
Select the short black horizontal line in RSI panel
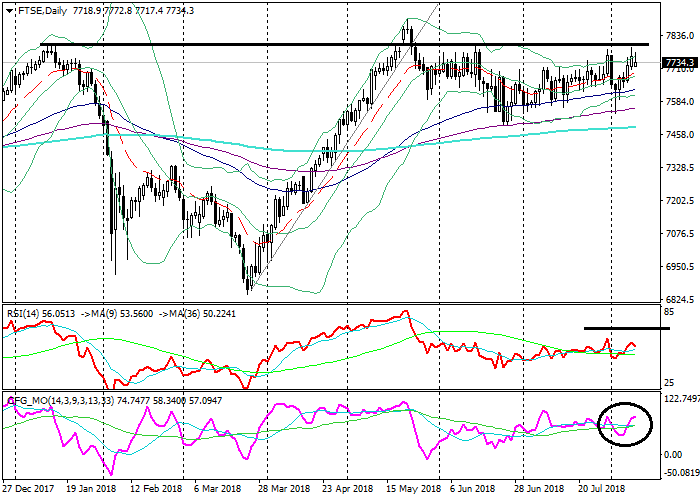627,329
